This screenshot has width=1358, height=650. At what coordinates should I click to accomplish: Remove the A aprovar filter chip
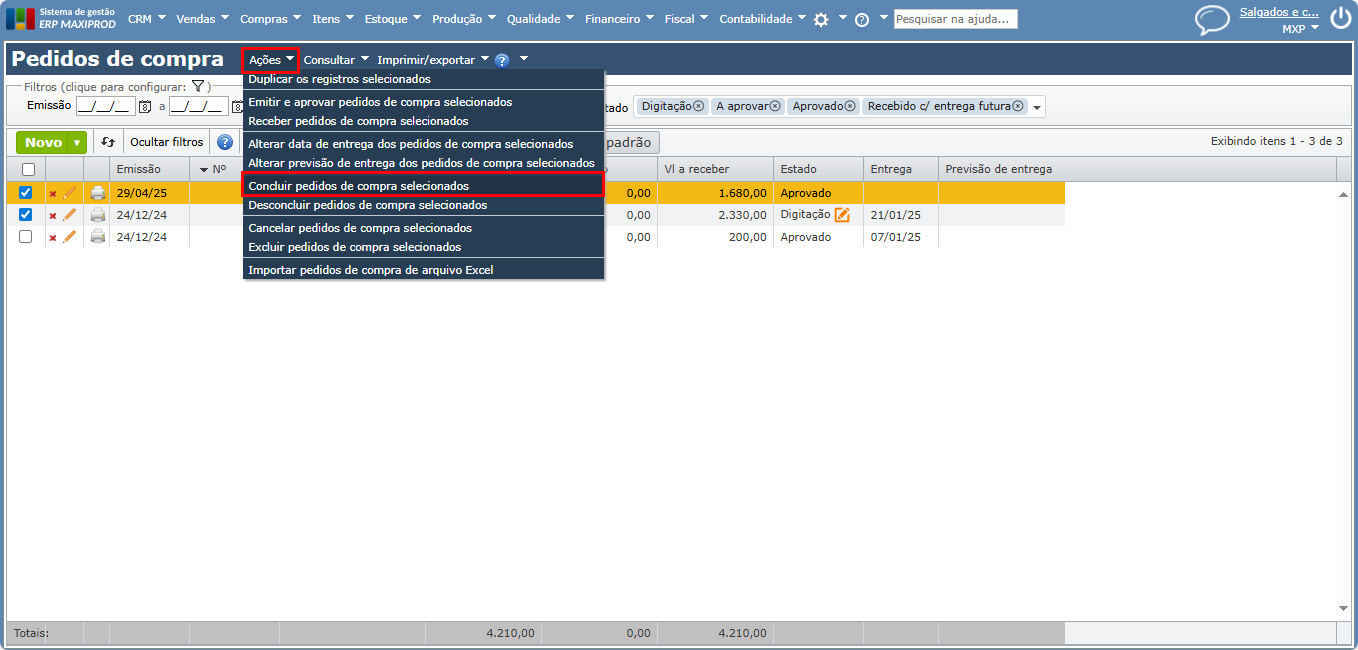775,106
